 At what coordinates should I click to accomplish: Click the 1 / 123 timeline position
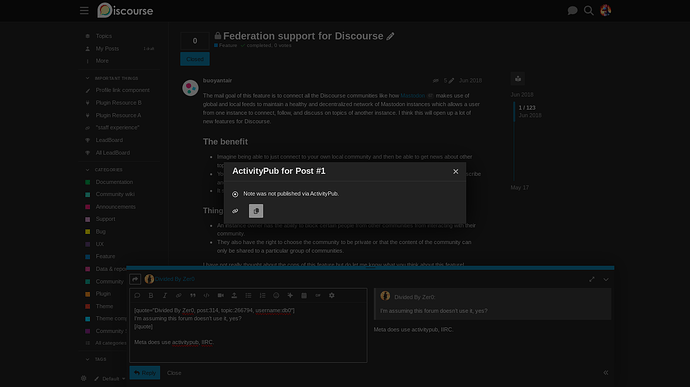(x=527, y=108)
